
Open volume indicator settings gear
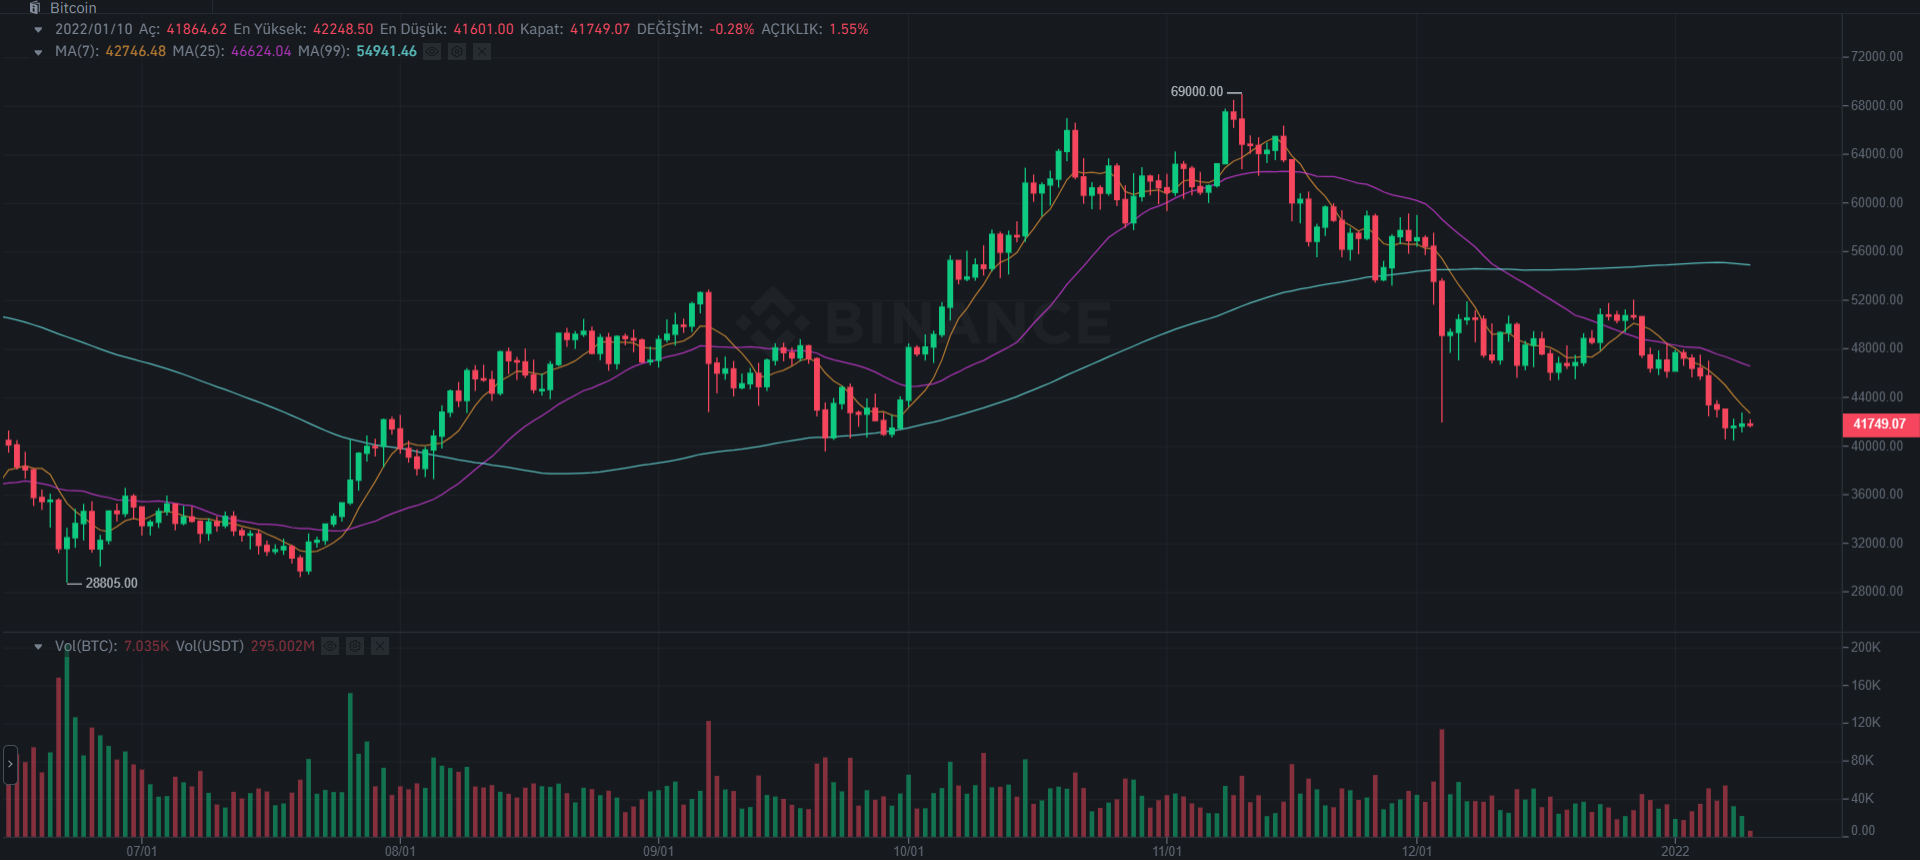[x=355, y=646]
